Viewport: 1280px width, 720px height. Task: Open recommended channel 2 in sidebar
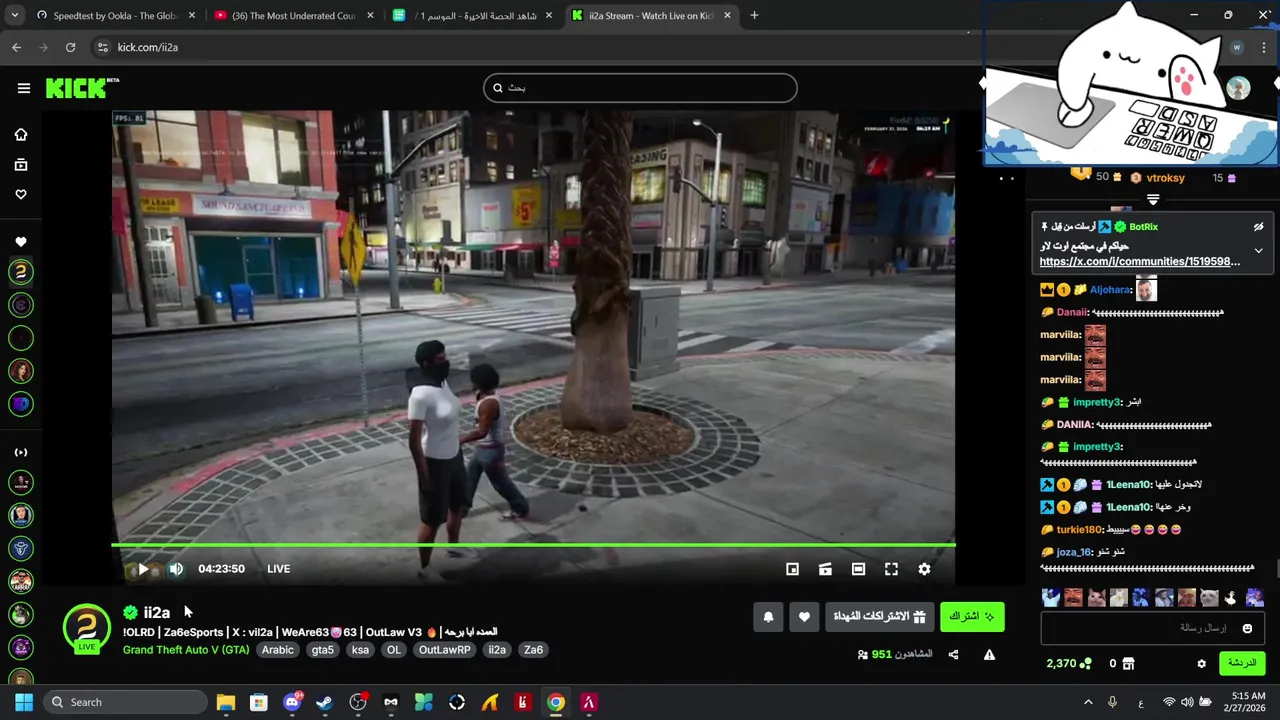coord(21,272)
